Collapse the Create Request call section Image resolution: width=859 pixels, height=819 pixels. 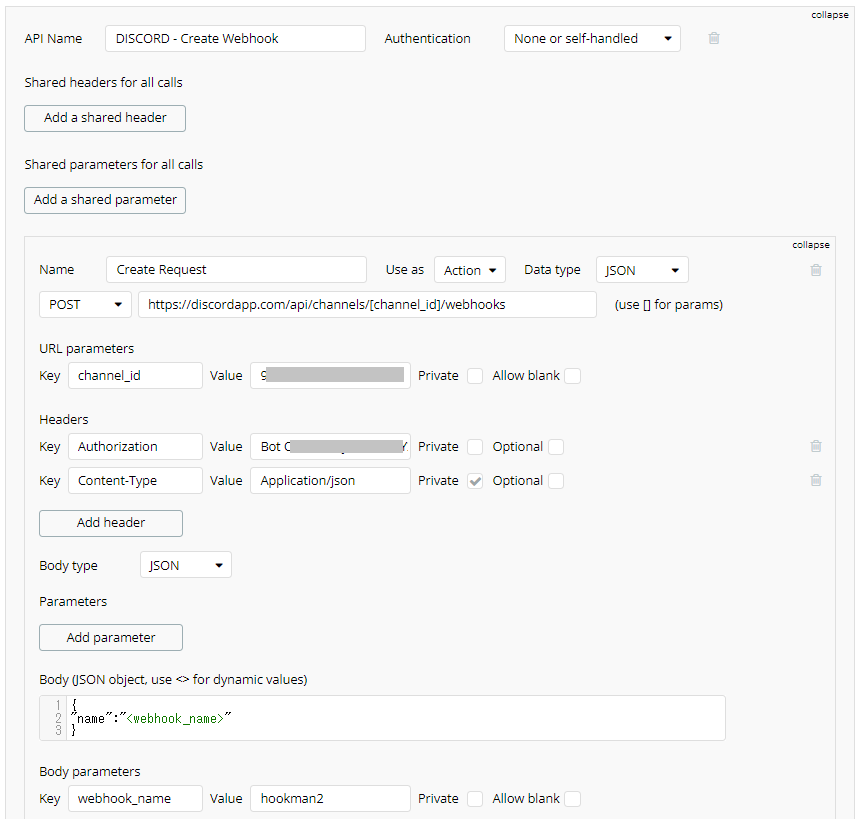811,245
